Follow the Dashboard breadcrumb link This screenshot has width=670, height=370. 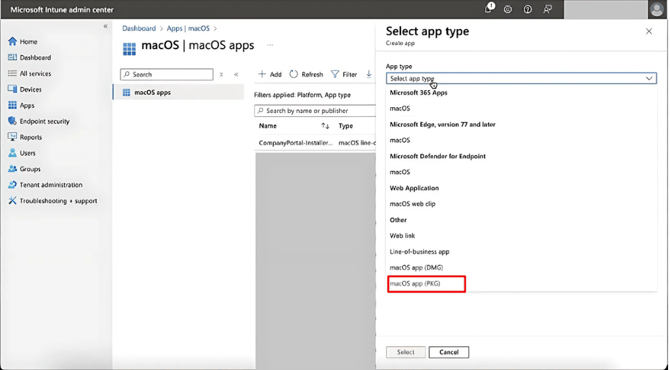tap(139, 29)
